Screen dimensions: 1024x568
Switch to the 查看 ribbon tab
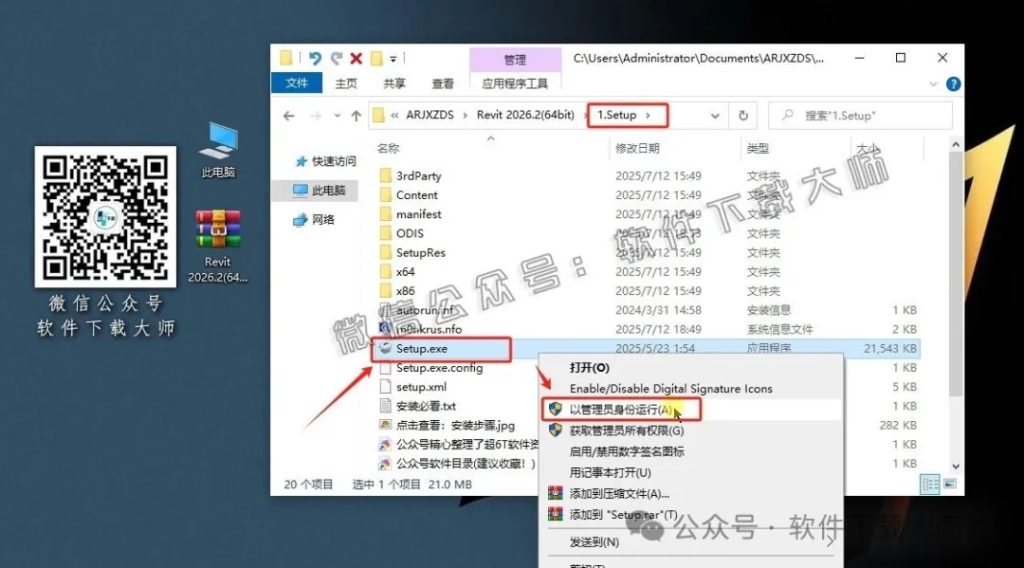[x=443, y=84]
